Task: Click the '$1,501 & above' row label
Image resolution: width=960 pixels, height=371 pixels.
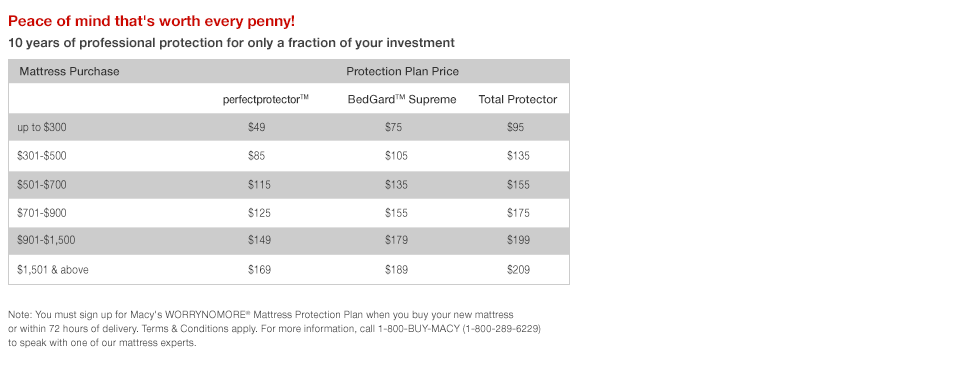Action: point(53,269)
